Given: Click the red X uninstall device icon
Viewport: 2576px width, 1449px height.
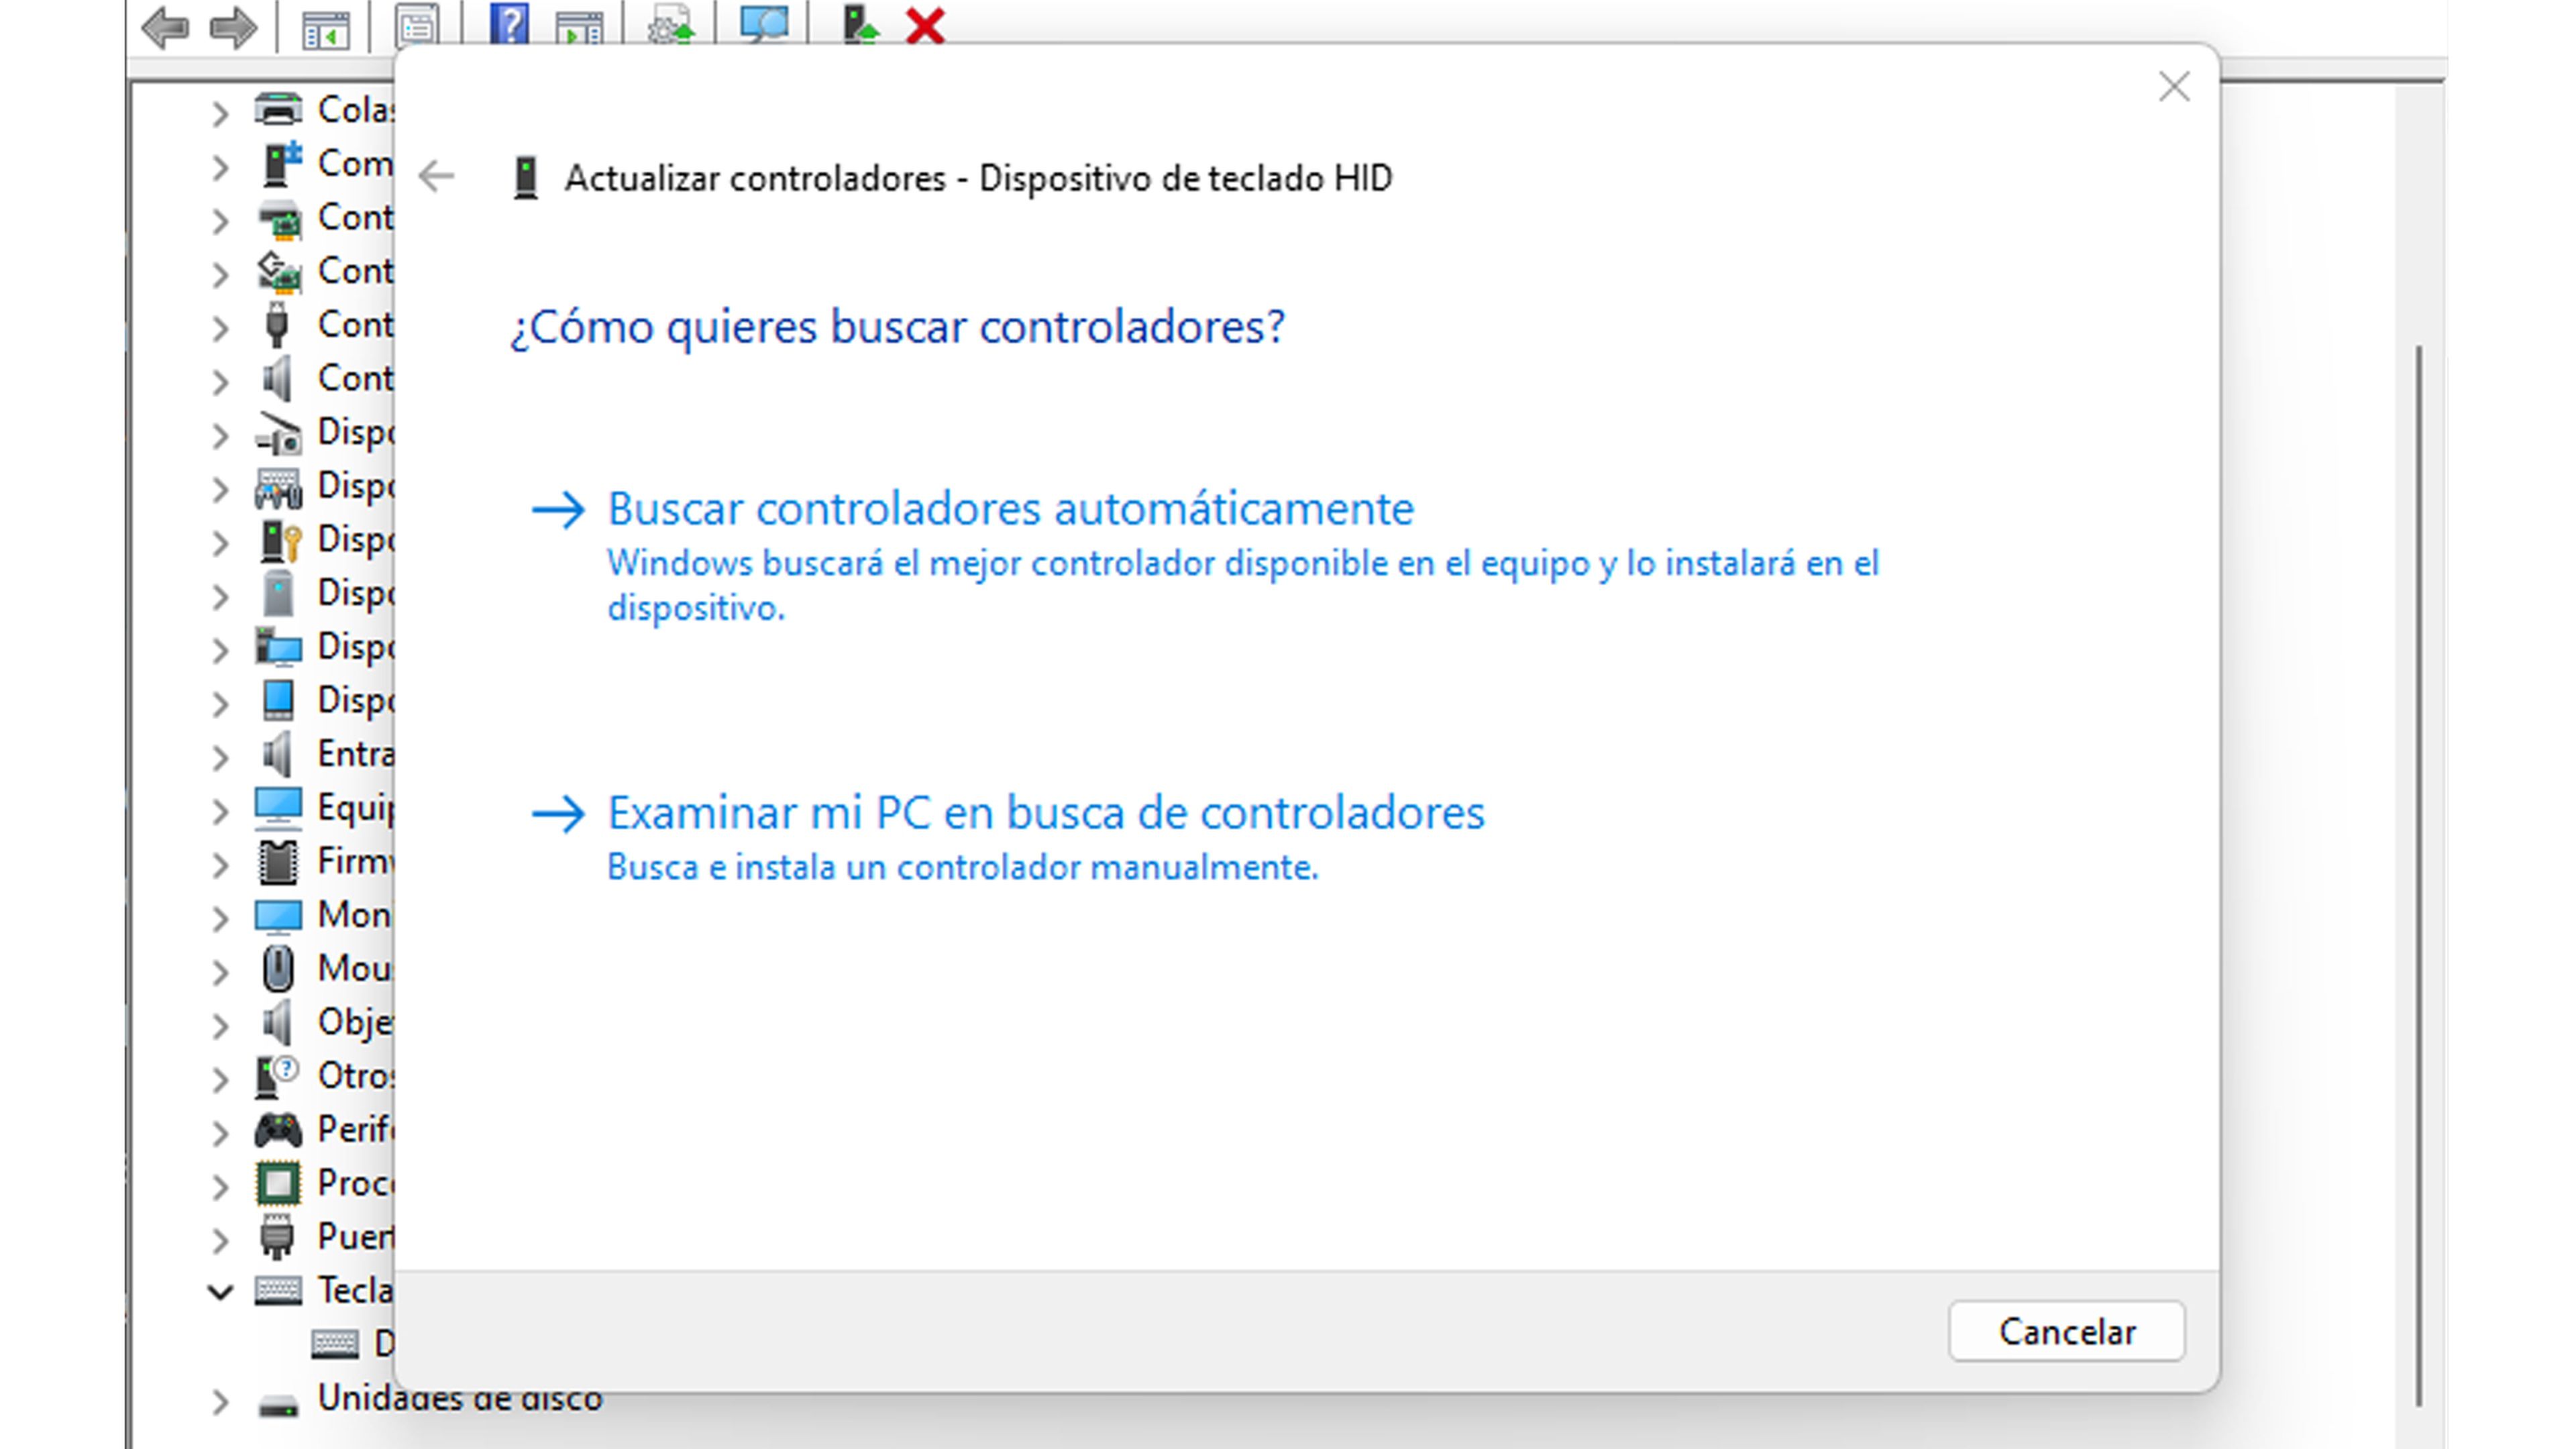Looking at the screenshot, I should tap(925, 26).
